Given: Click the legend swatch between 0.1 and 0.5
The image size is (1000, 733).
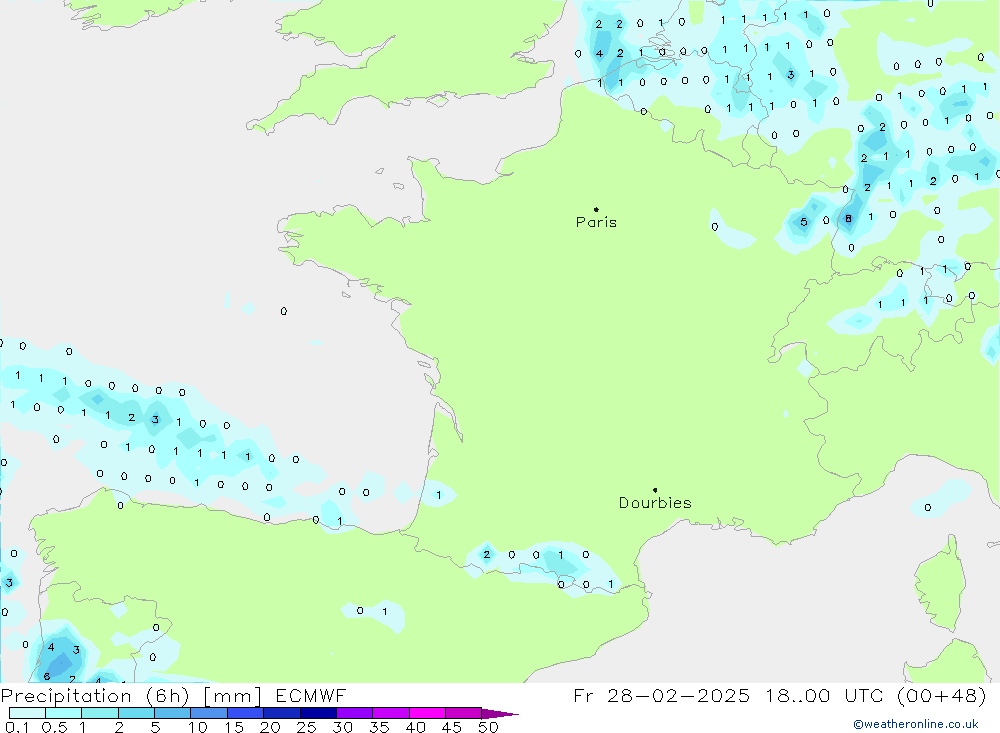Looking at the screenshot, I should pos(27,714).
